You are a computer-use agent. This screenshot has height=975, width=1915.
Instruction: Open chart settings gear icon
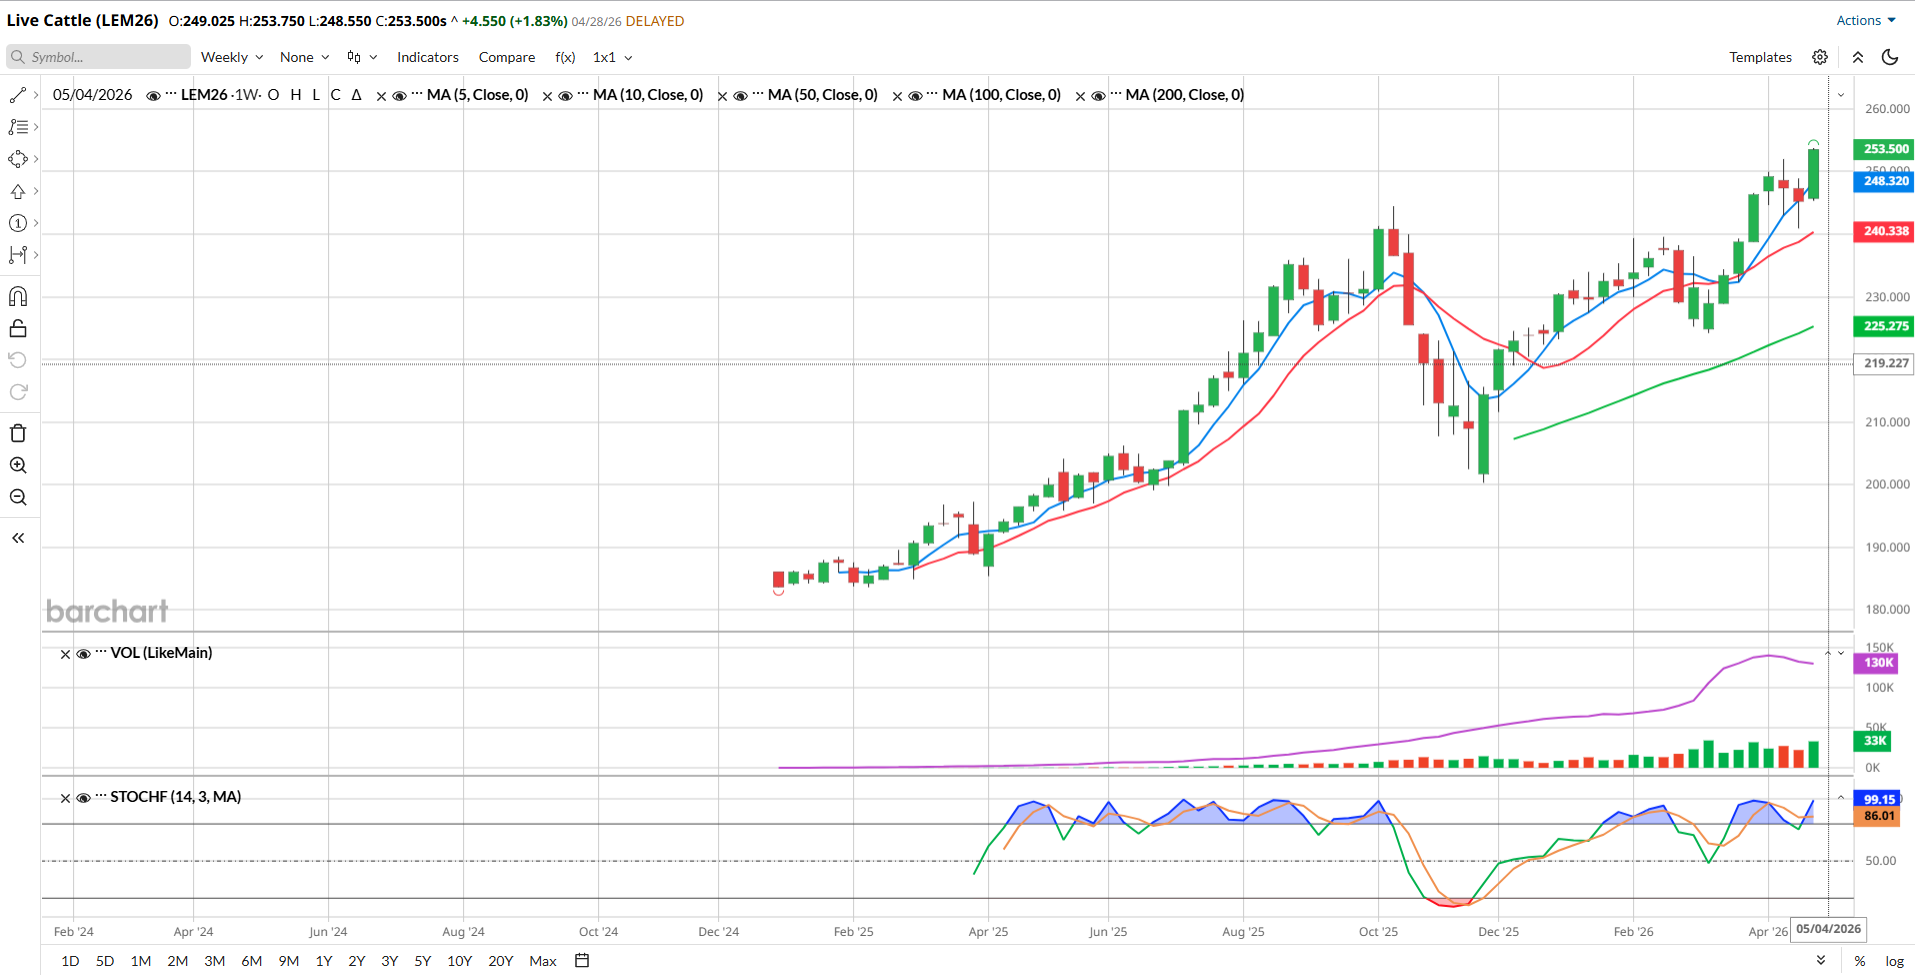click(1820, 57)
